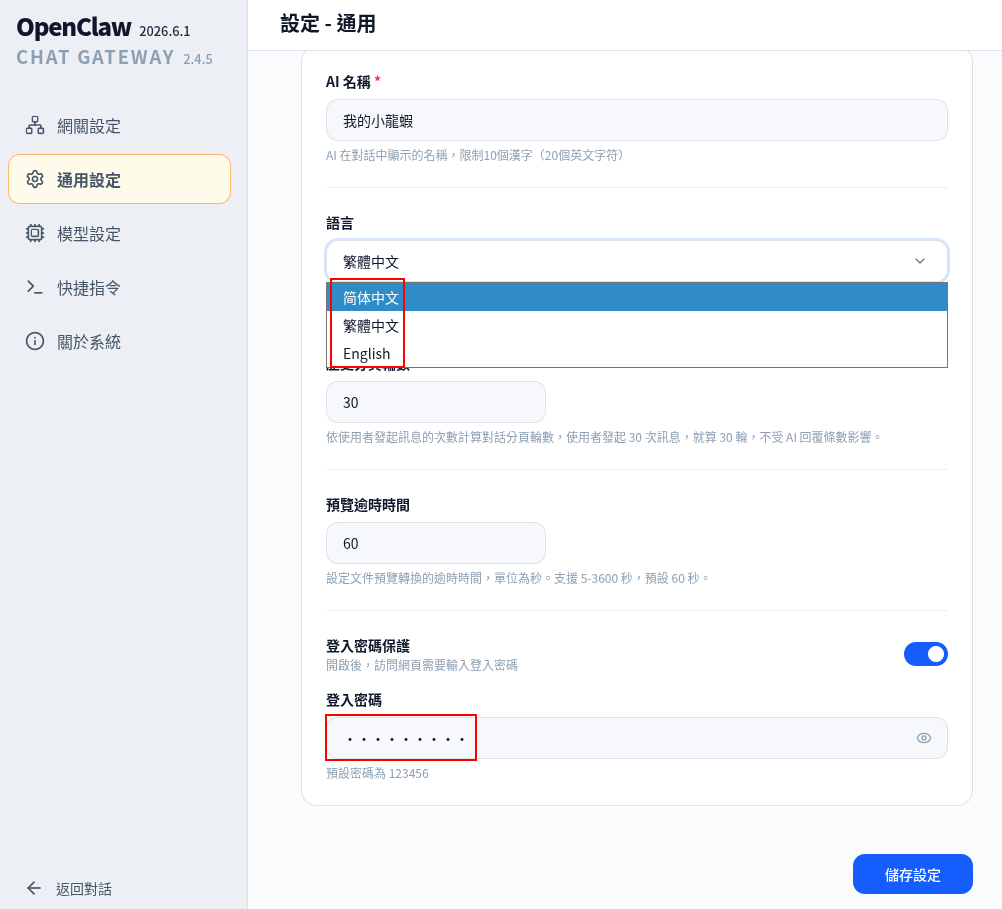Click the 登入密碼 password field
1002x909 pixels.
point(636,738)
